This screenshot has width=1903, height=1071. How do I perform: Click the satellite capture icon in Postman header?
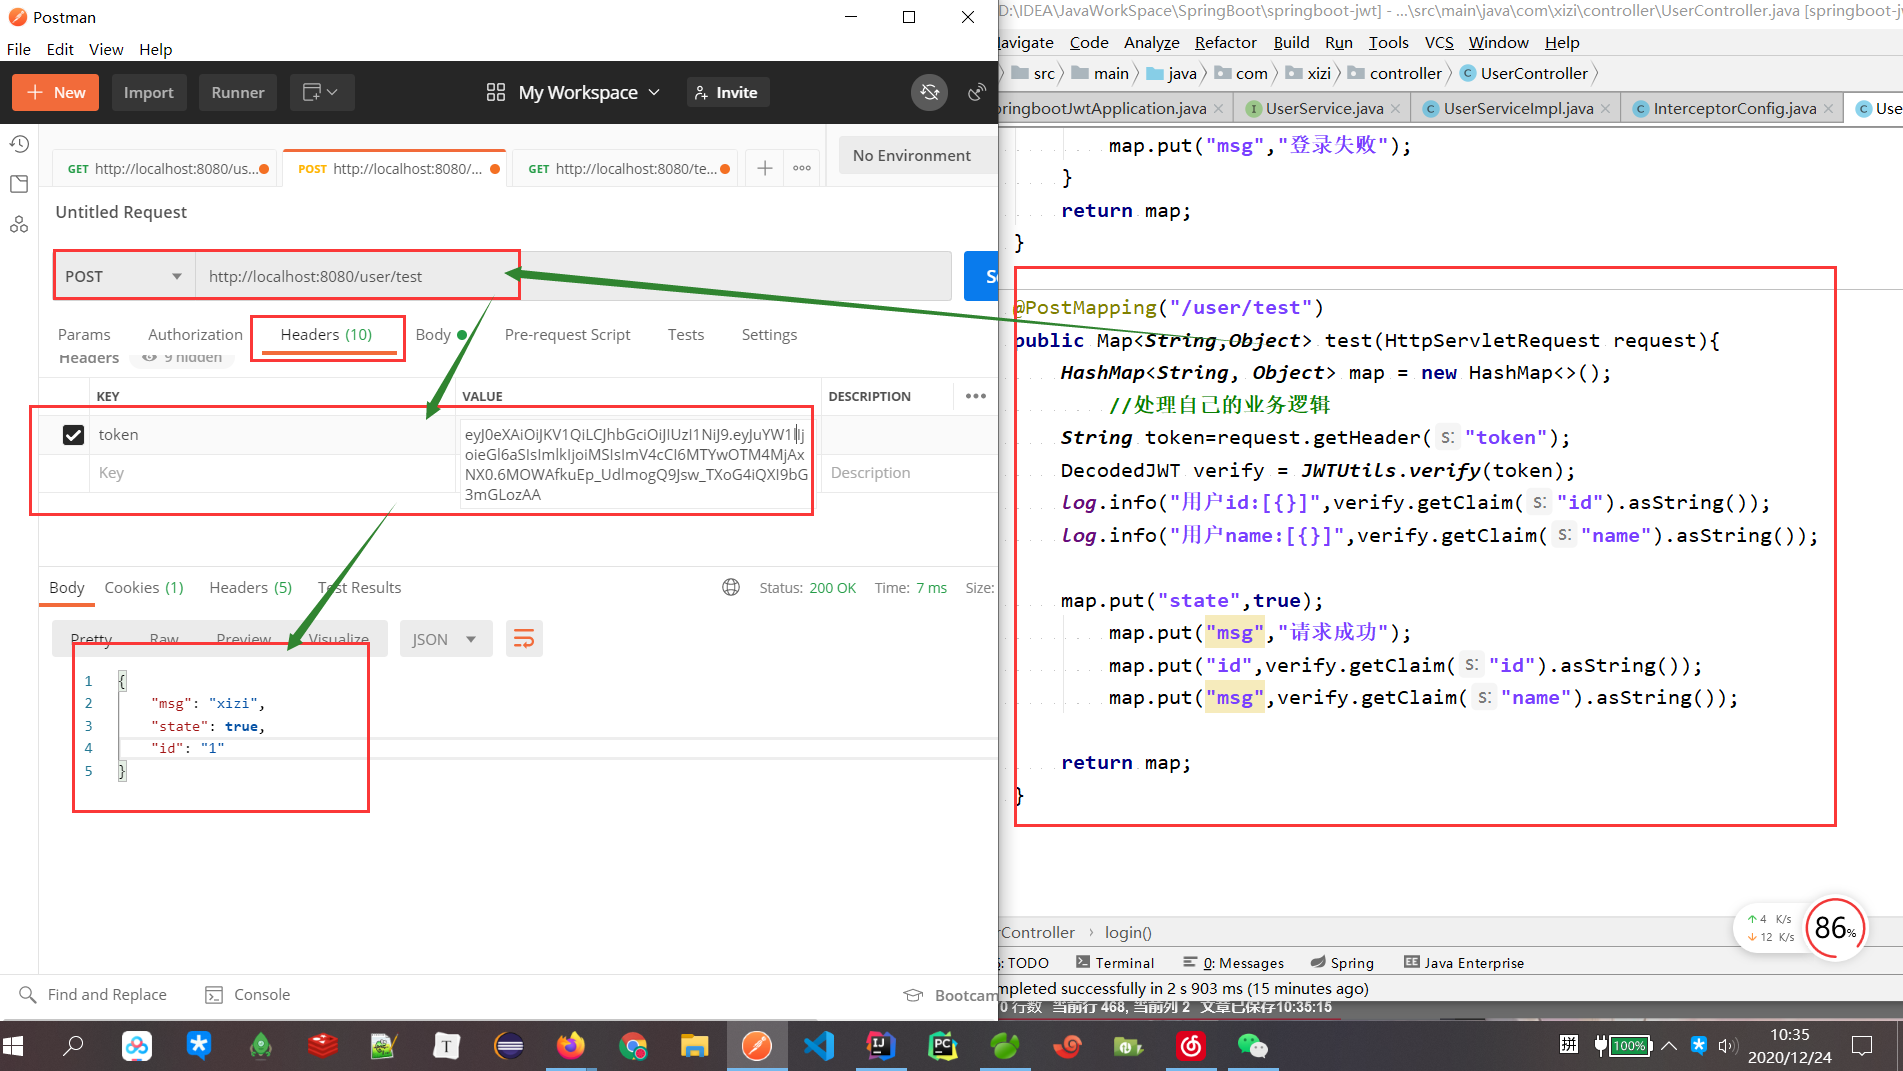coord(977,92)
